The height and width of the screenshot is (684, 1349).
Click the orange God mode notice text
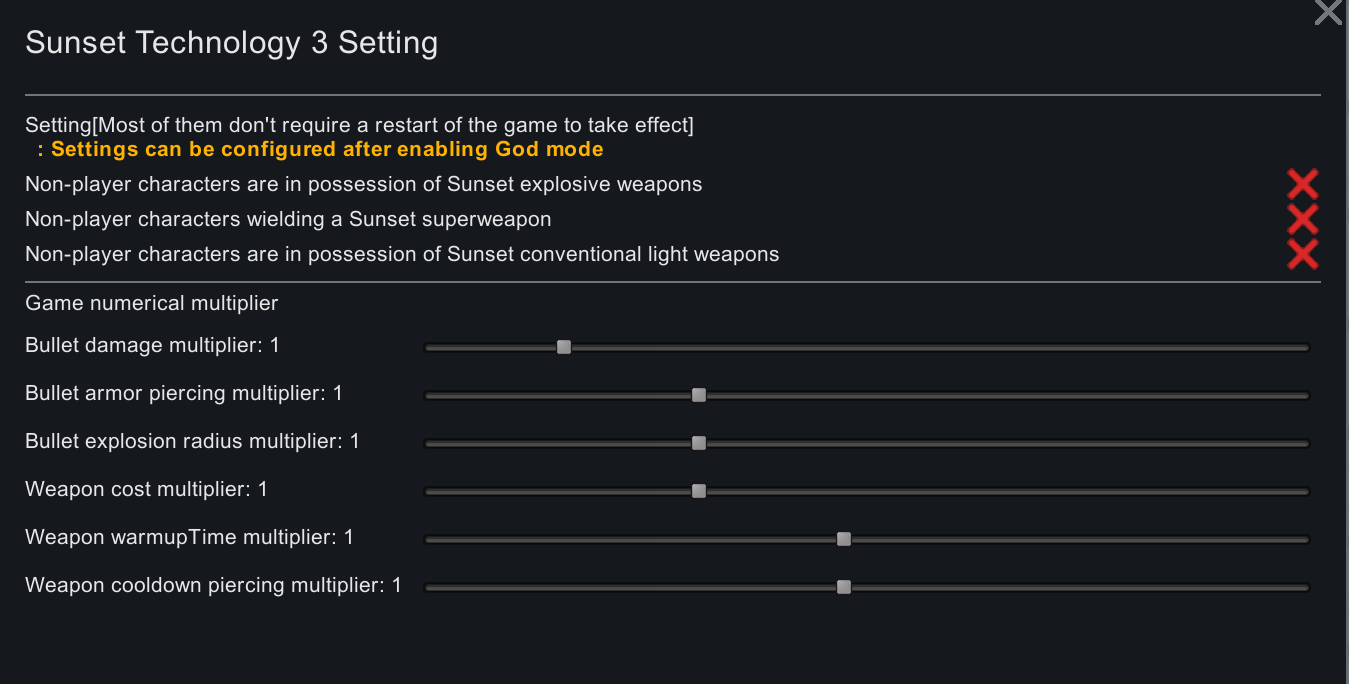point(327,150)
